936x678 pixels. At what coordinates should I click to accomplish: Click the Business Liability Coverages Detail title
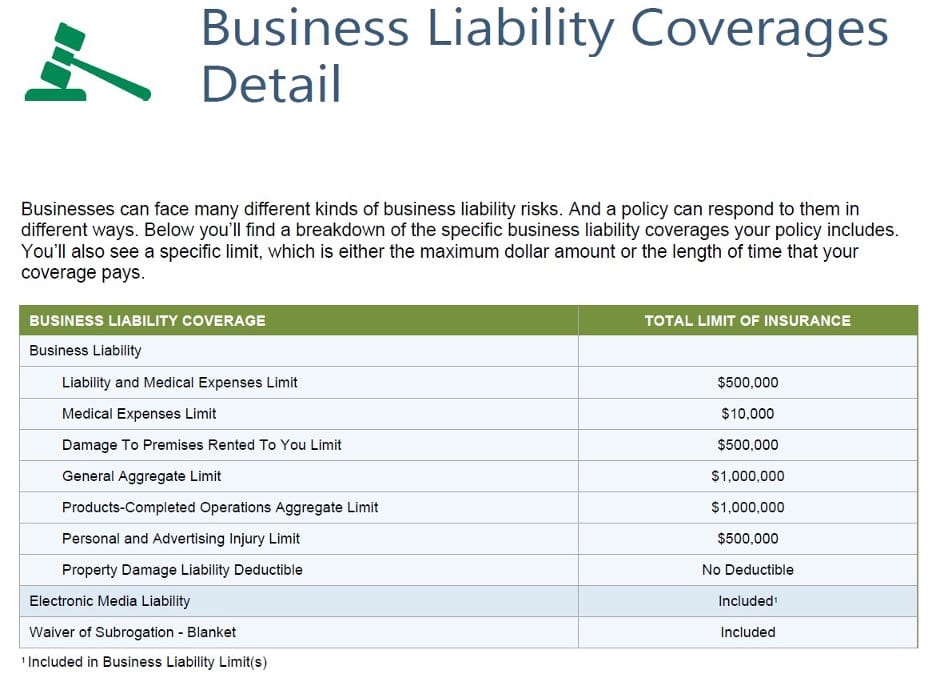pyautogui.click(x=544, y=55)
